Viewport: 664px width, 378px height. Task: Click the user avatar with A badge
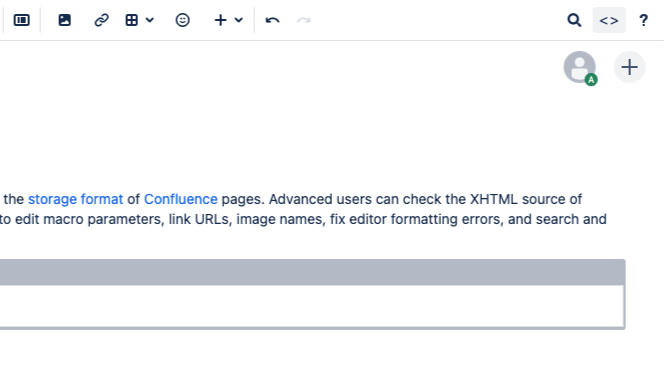[580, 68]
